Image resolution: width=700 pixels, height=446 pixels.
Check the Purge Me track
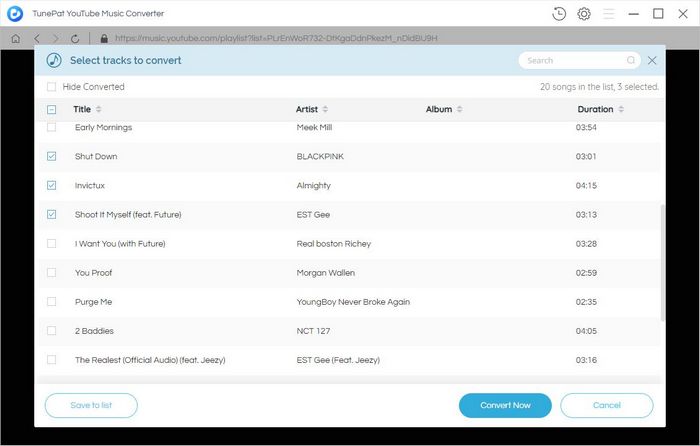51,302
